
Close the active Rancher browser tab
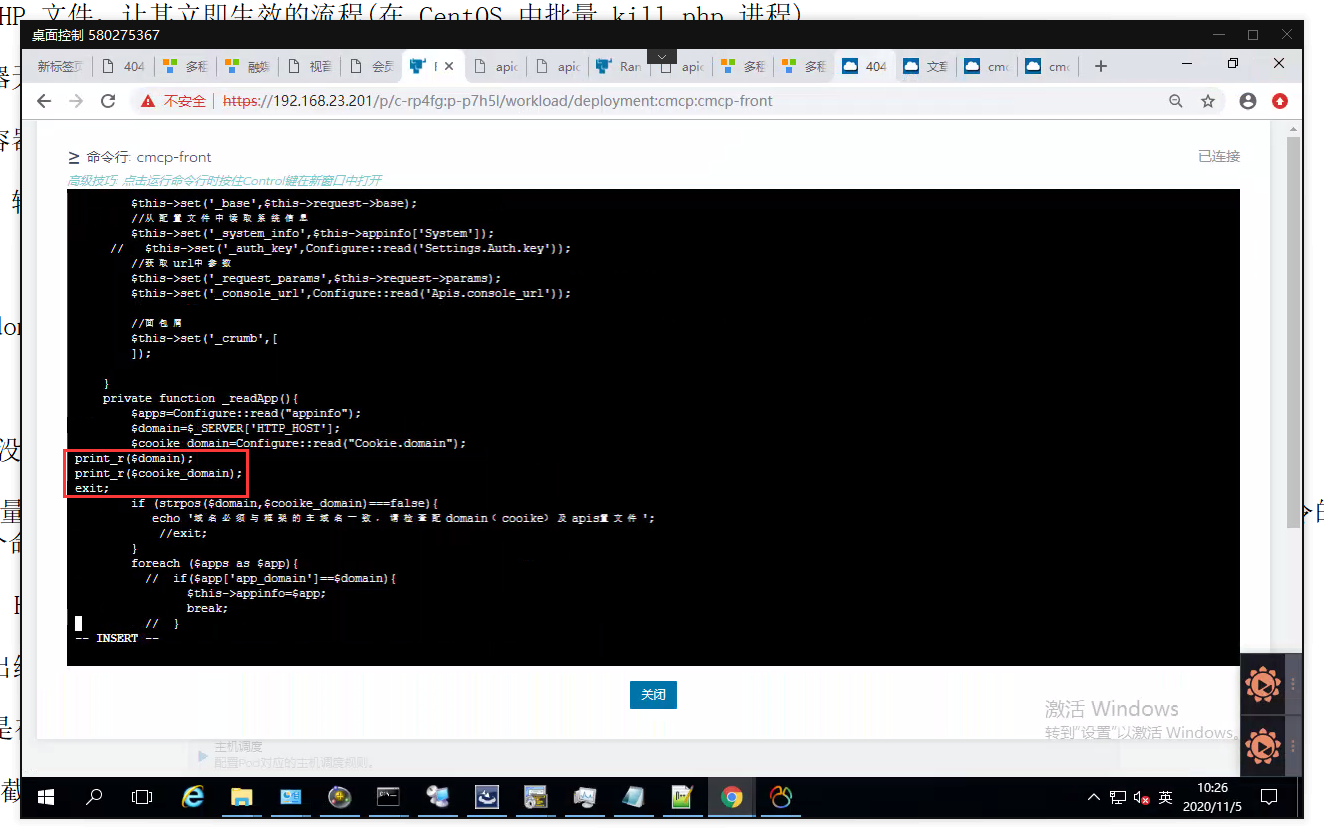tap(449, 67)
